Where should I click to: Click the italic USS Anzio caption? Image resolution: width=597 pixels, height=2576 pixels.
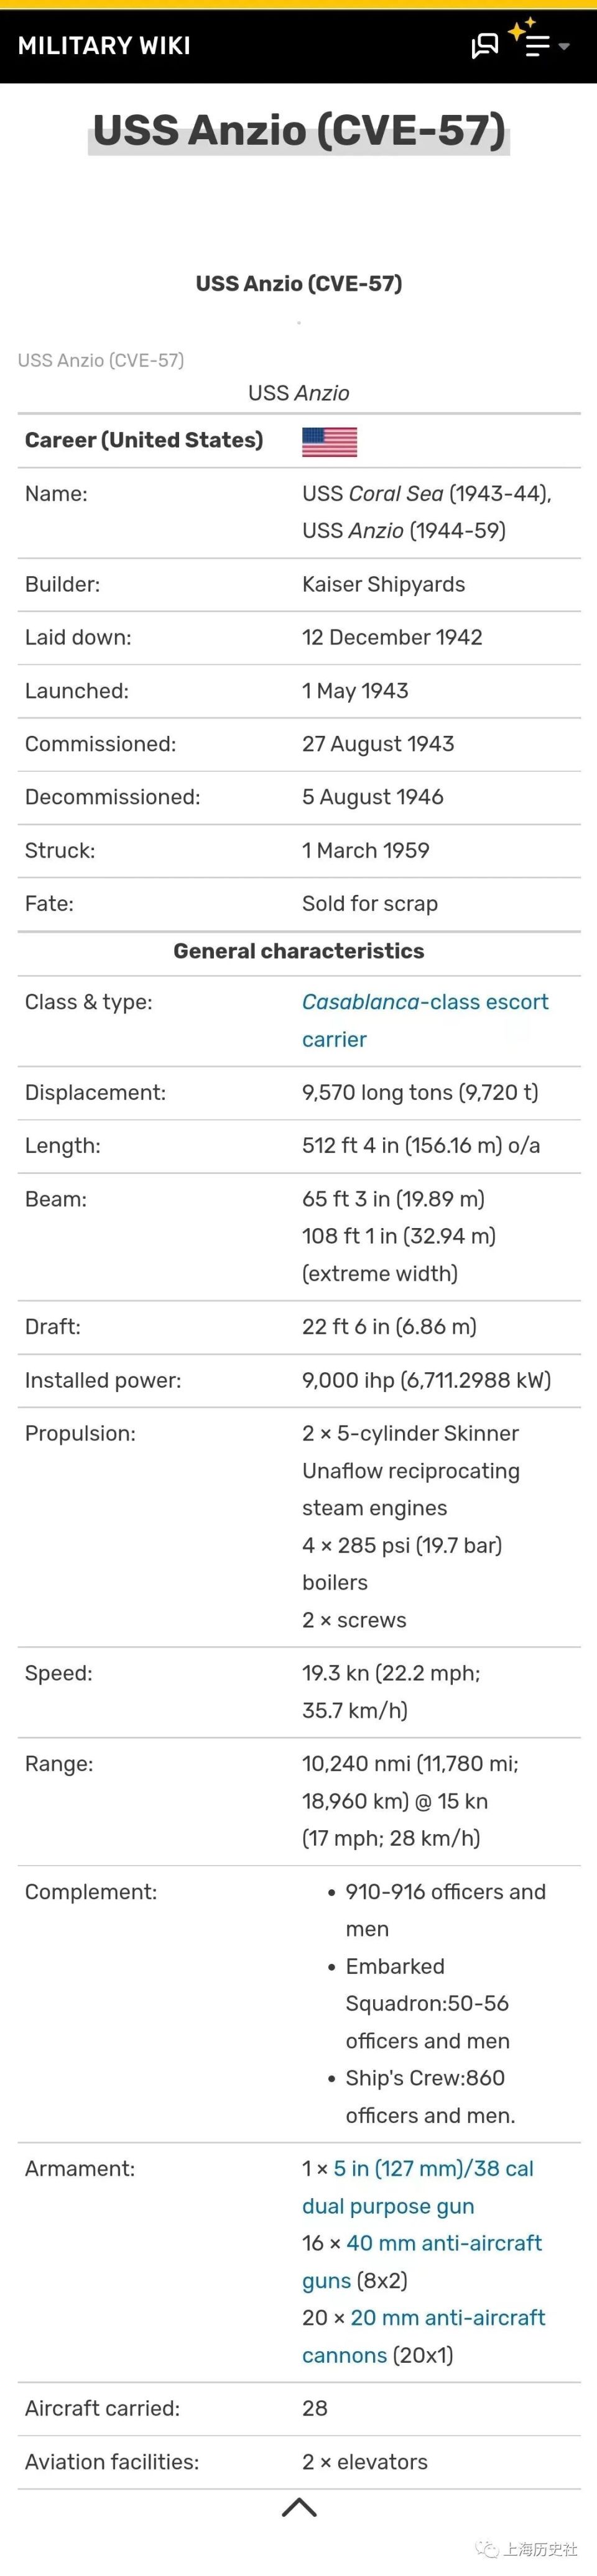click(x=299, y=393)
